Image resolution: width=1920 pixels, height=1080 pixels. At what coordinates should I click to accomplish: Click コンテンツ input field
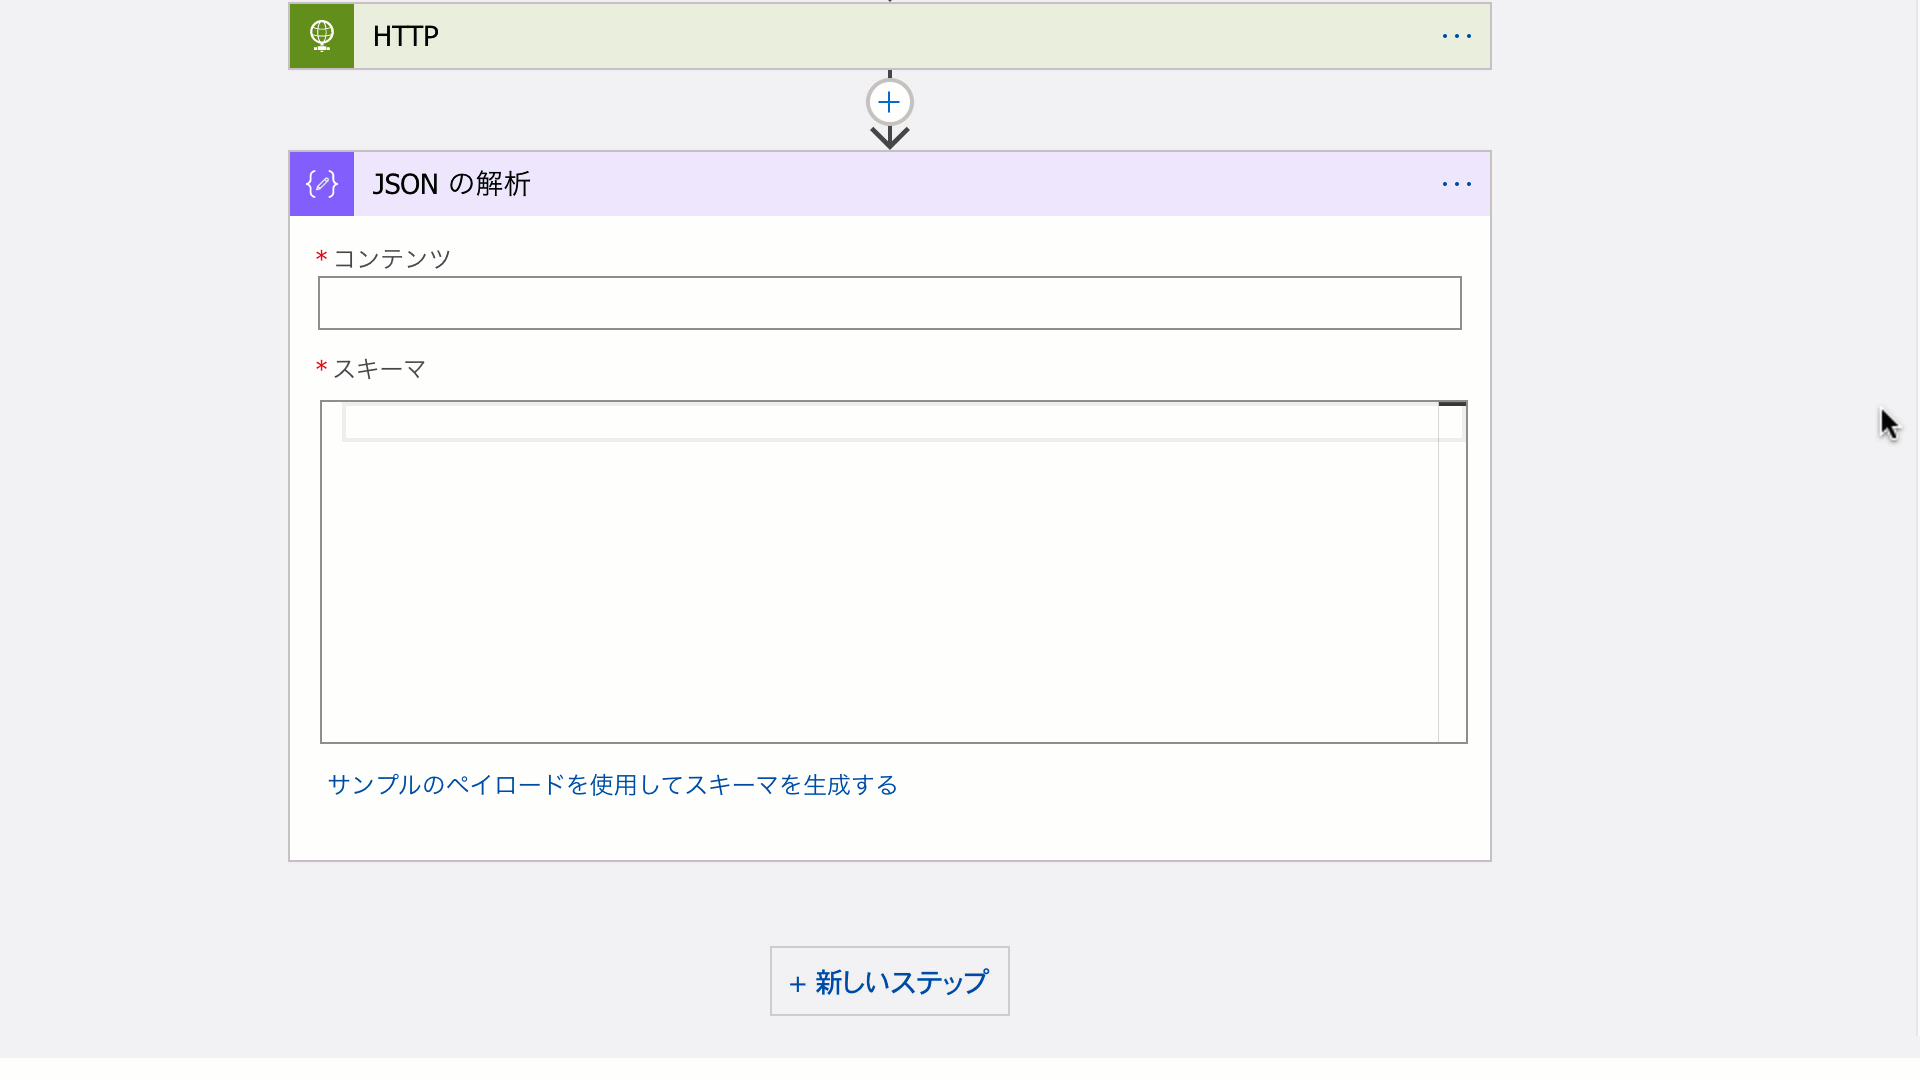889,302
